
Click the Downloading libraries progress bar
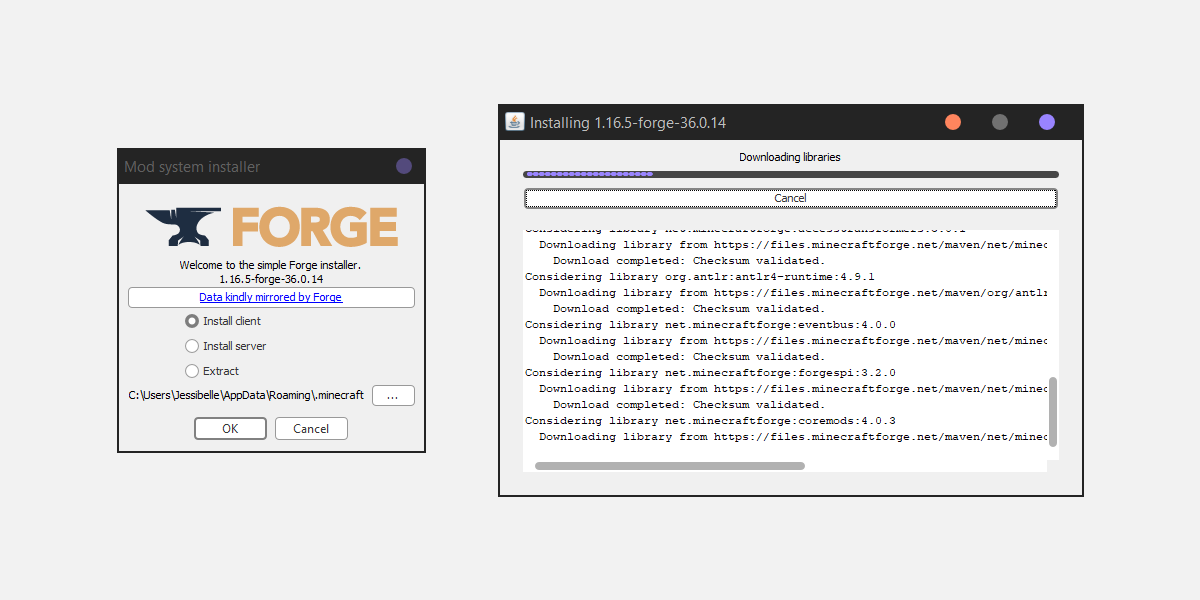coord(790,173)
